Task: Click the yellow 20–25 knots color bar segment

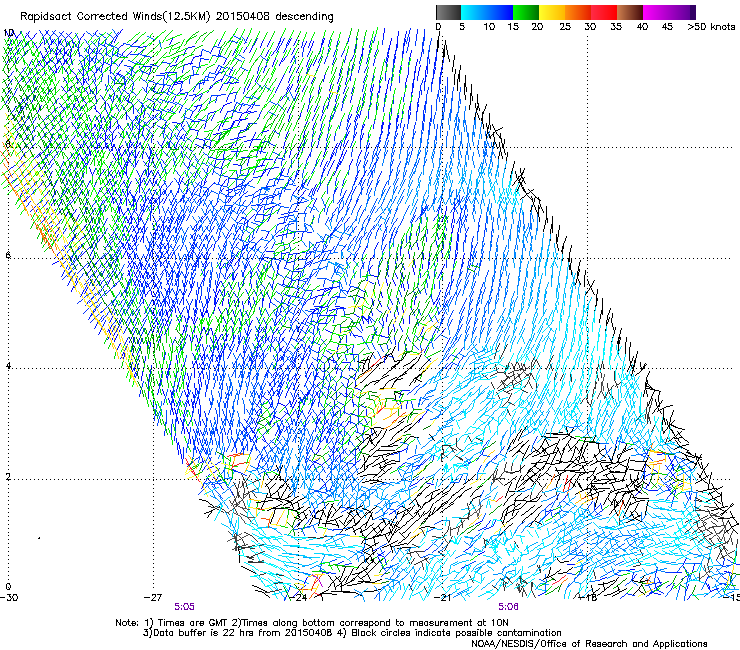Action: 552,12
